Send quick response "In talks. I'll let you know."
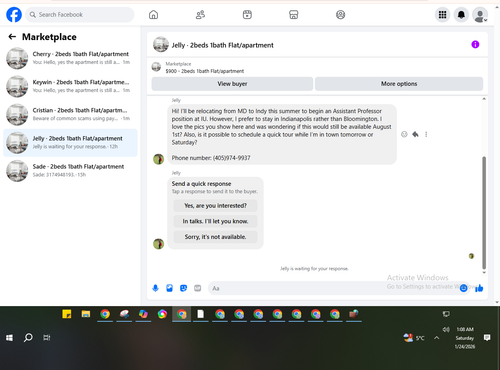This screenshot has height=370, width=500. (215, 221)
